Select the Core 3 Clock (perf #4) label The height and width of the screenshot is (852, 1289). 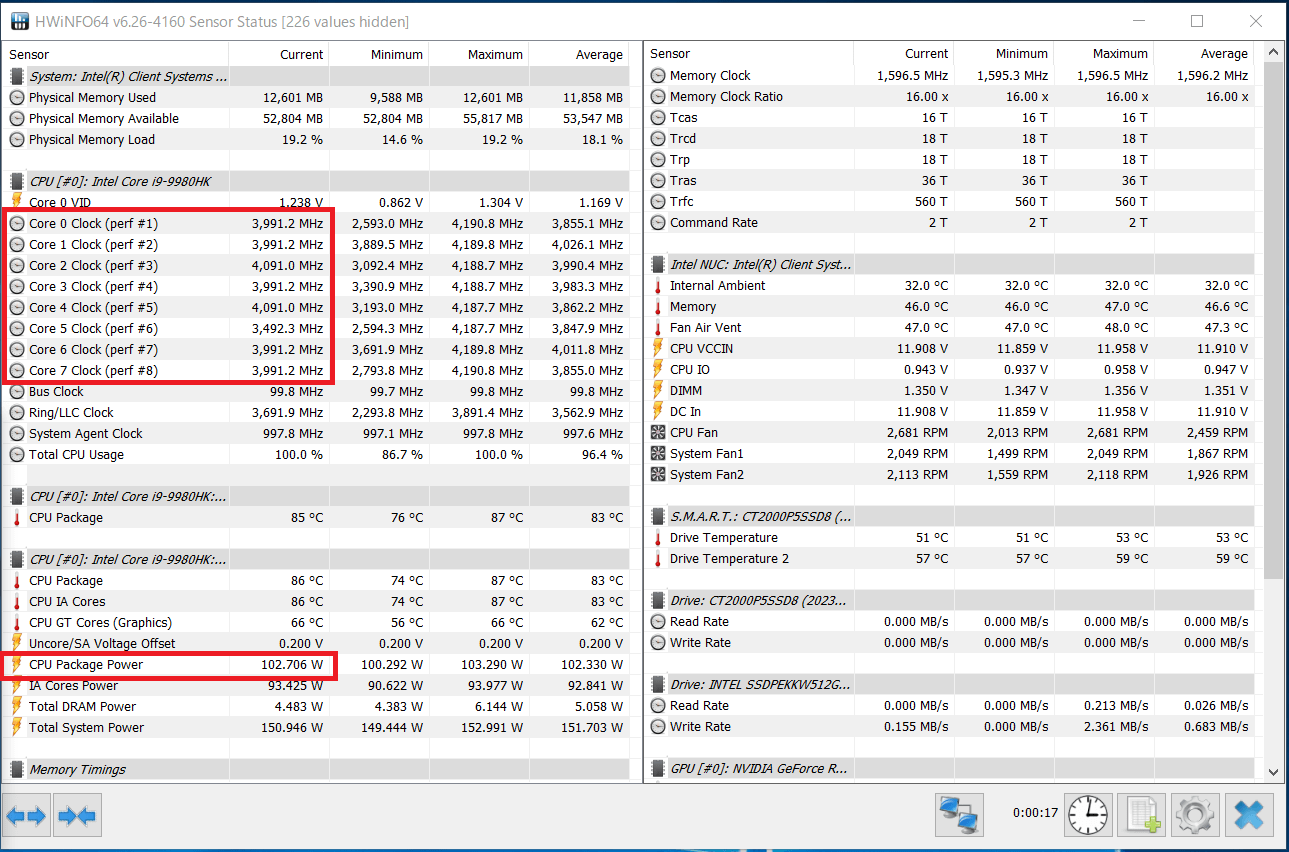(x=93, y=287)
